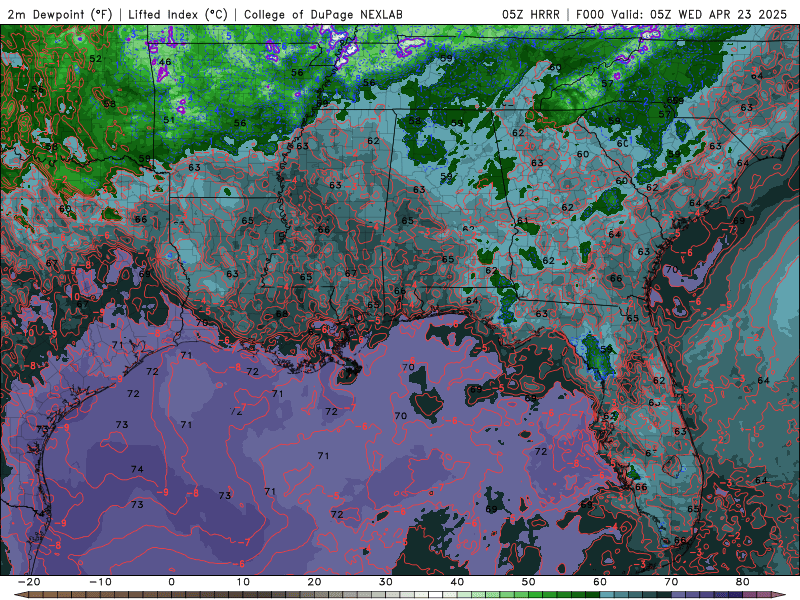This screenshot has width=800, height=600.
Task: Click the dewpoint value "51" on the map
Action: [x=169, y=120]
